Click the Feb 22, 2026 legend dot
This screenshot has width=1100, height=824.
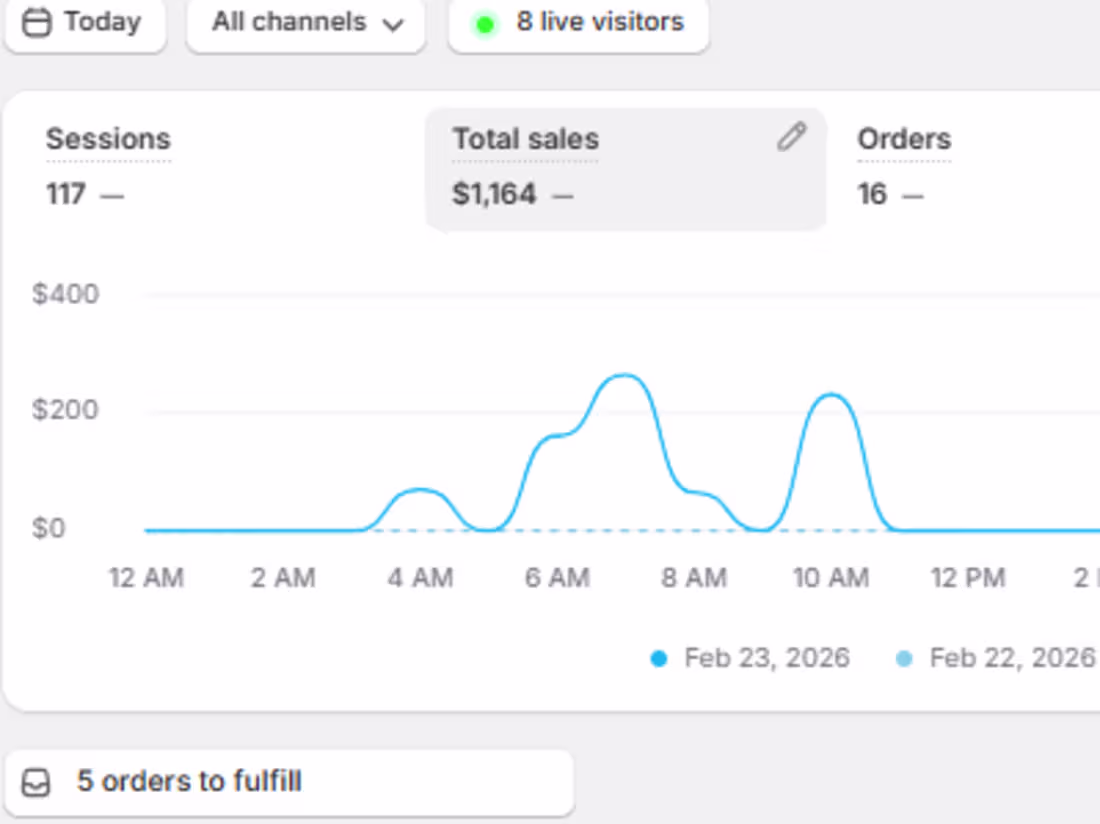pos(904,659)
